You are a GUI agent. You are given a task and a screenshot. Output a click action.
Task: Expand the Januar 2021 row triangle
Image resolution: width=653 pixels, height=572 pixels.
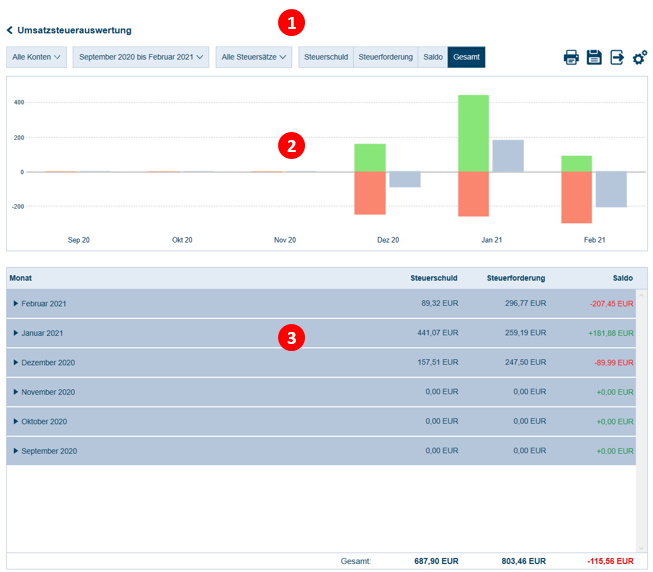(16, 333)
